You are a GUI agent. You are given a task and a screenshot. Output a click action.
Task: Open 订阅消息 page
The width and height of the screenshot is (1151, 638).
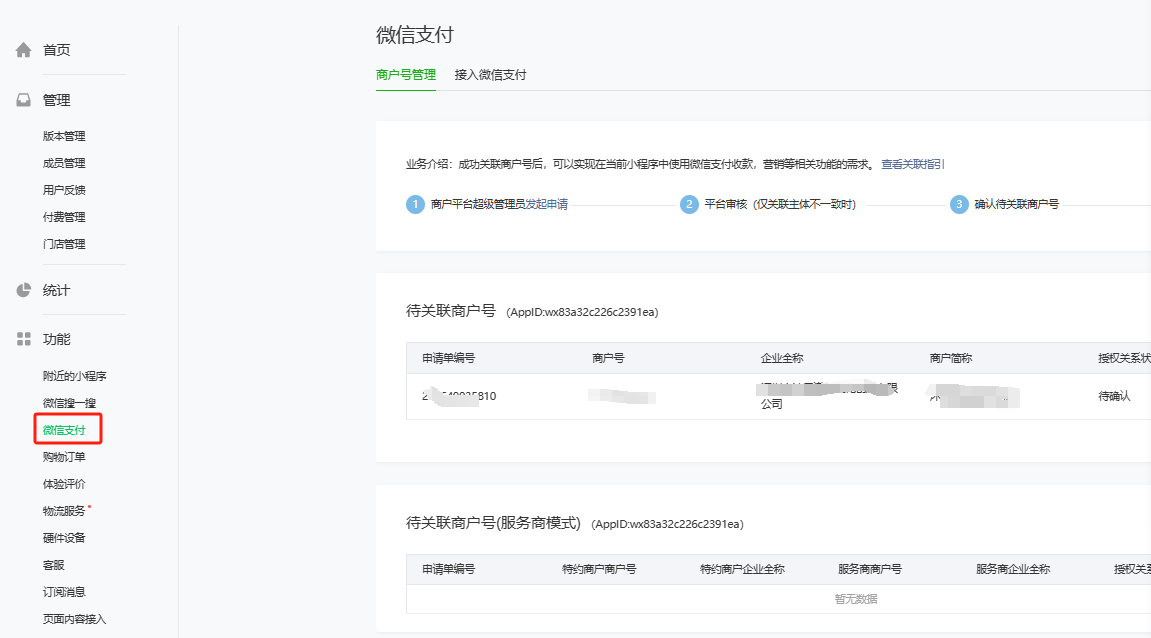coord(64,592)
